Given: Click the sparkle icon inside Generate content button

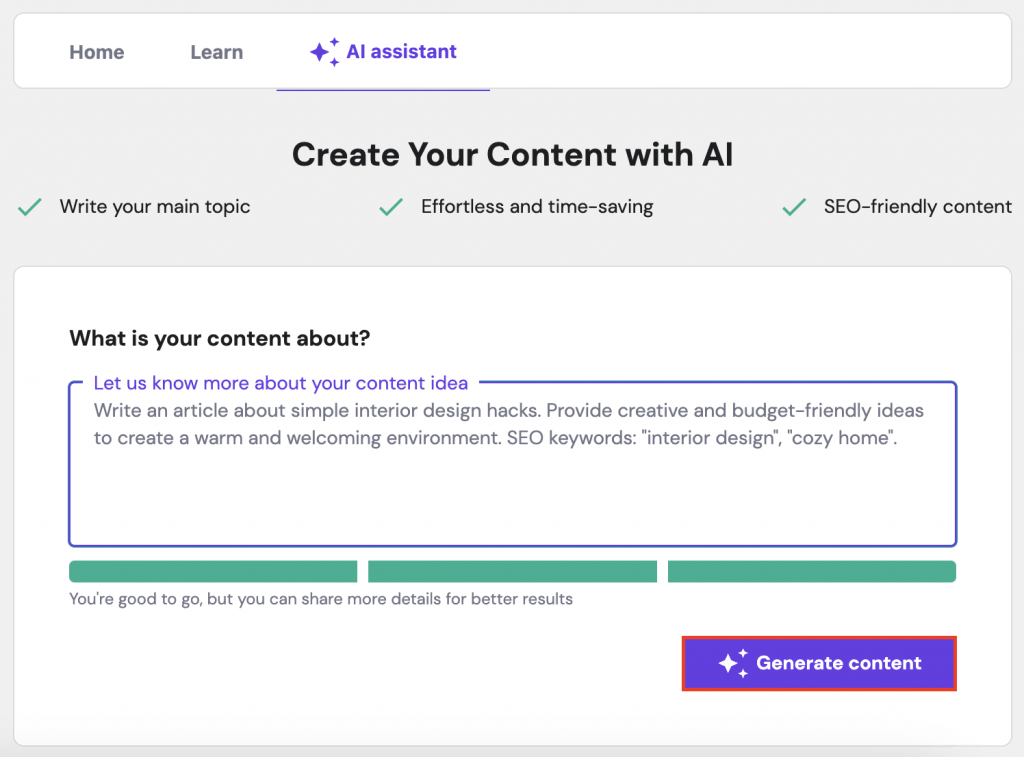Looking at the screenshot, I should (733, 663).
